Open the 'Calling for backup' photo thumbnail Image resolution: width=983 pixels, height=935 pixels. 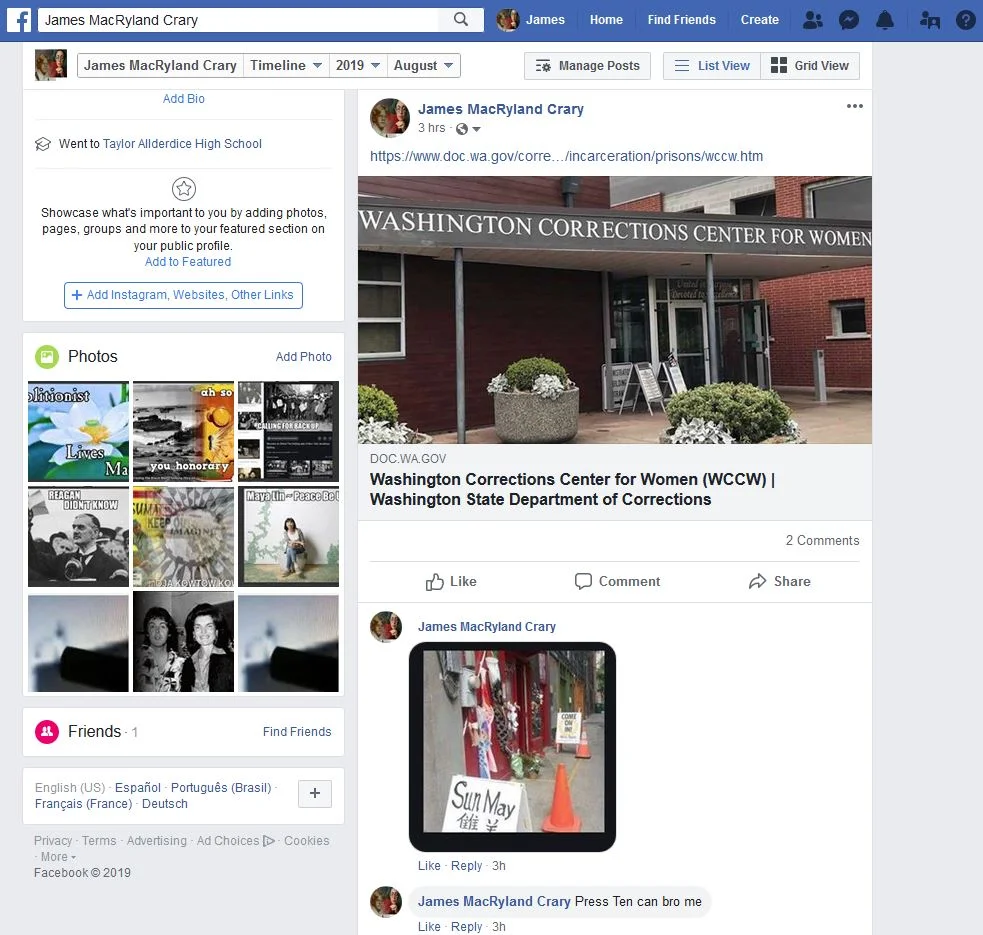pyautogui.click(x=288, y=431)
